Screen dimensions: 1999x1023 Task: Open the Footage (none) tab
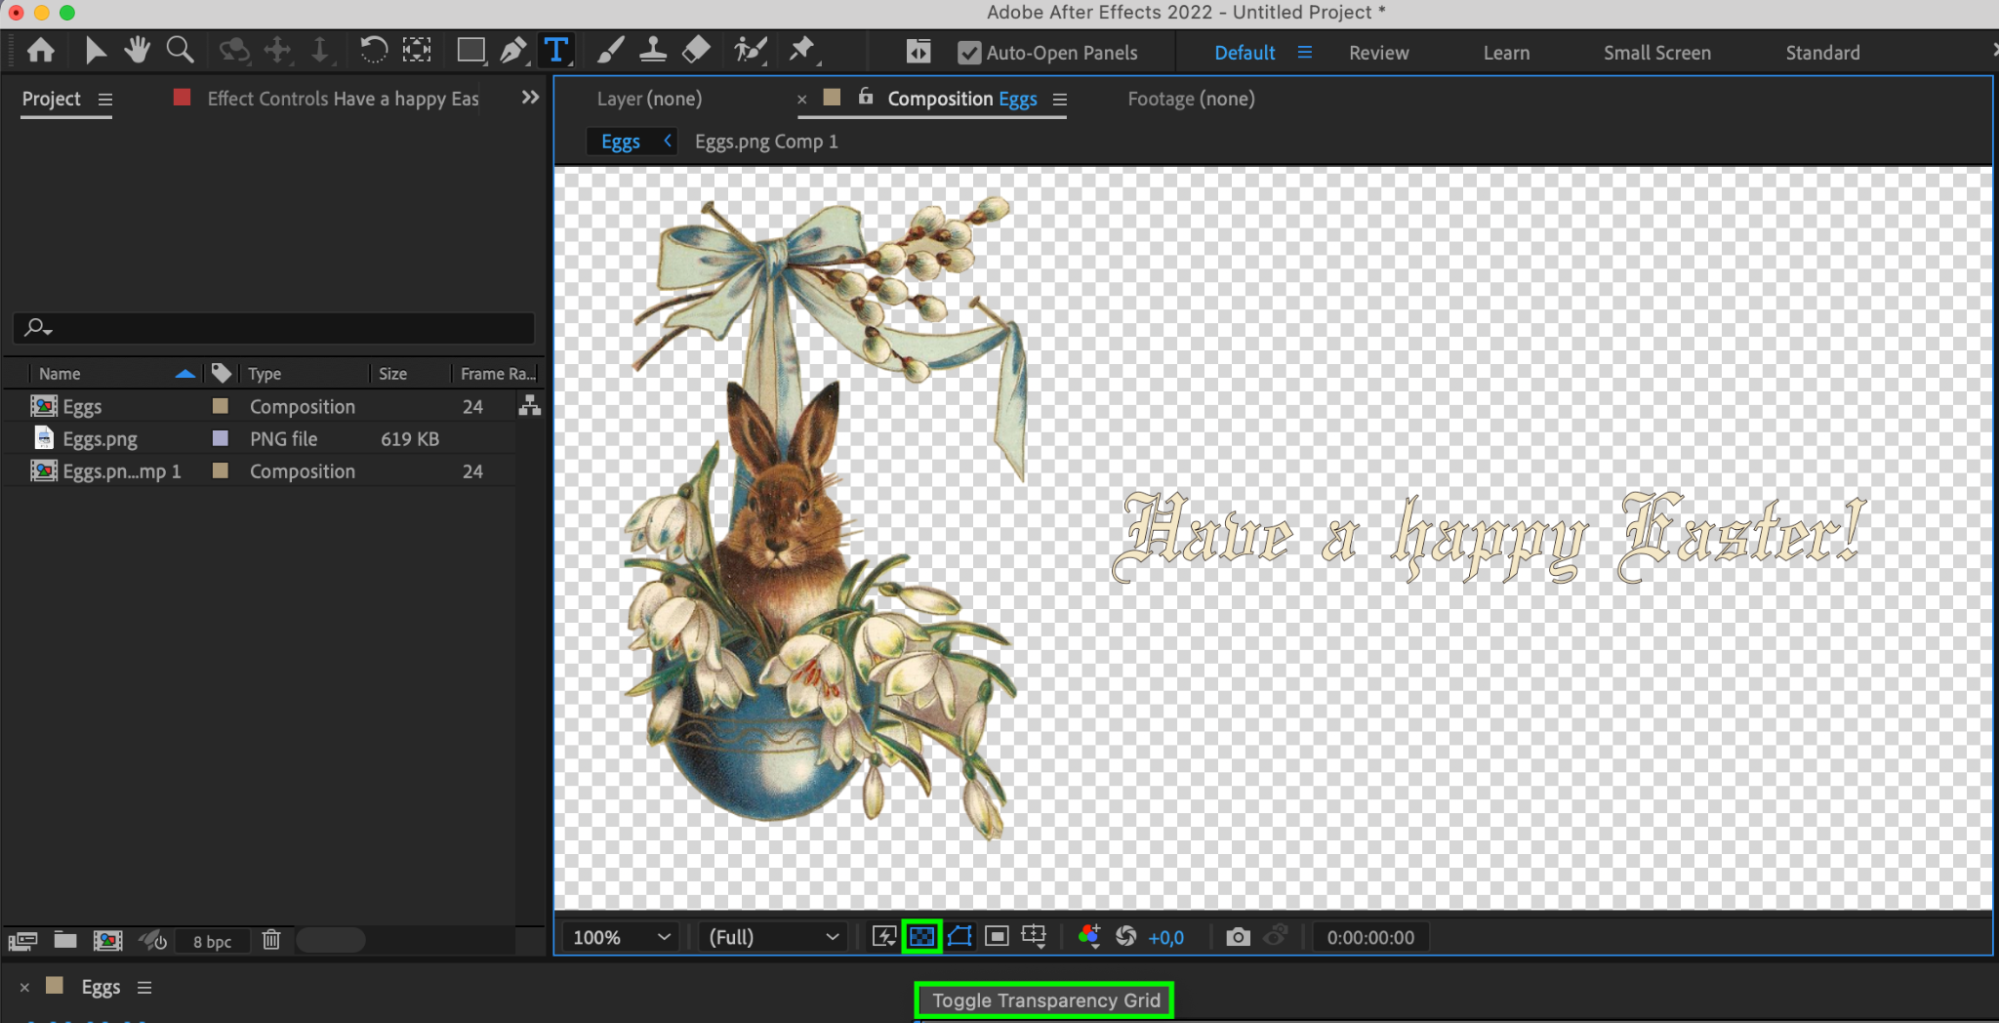(x=1191, y=99)
